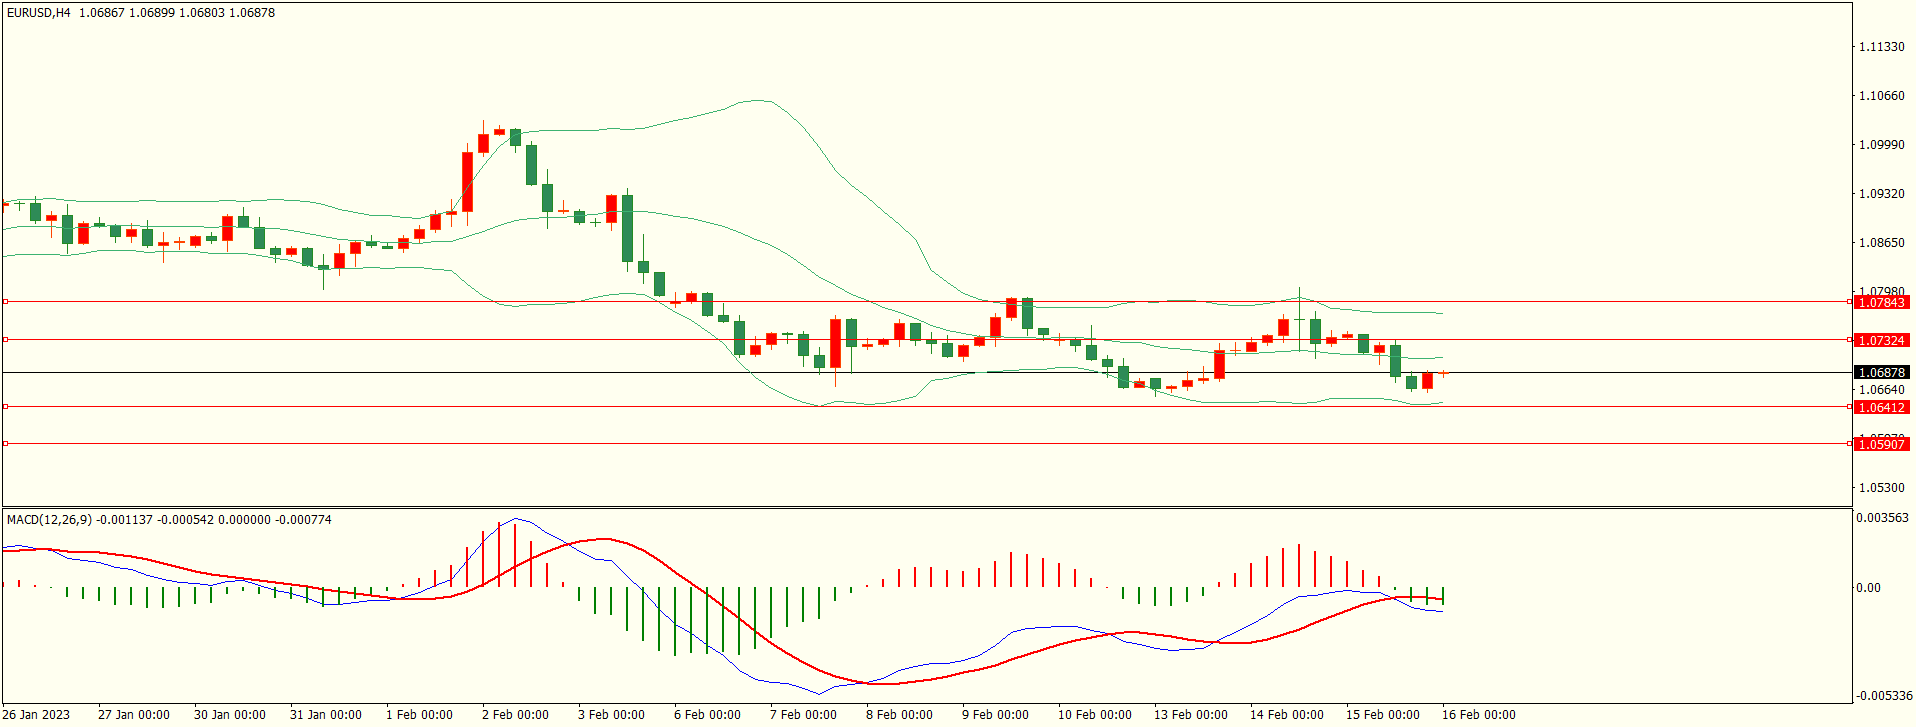Click the 7 Feb 00:00 date label

click(803, 714)
